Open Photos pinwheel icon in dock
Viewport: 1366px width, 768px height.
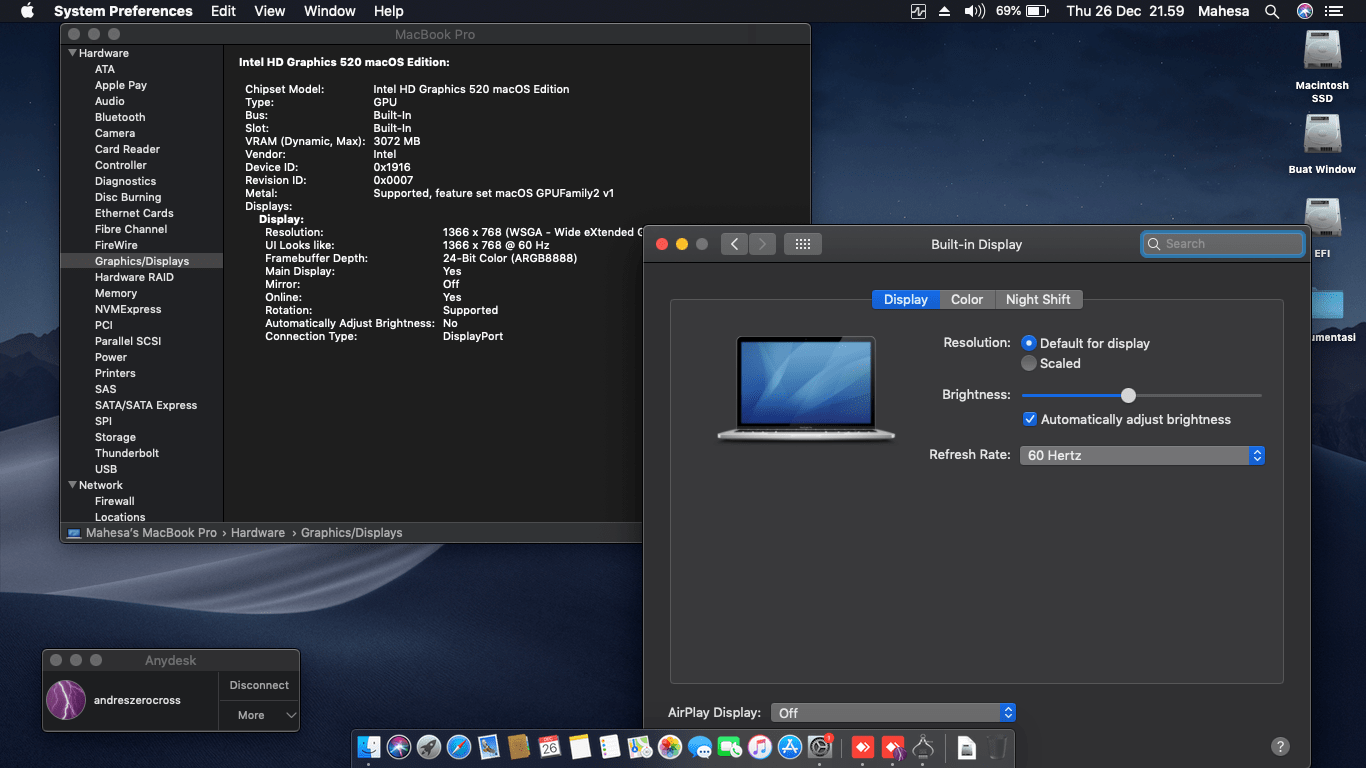point(670,746)
